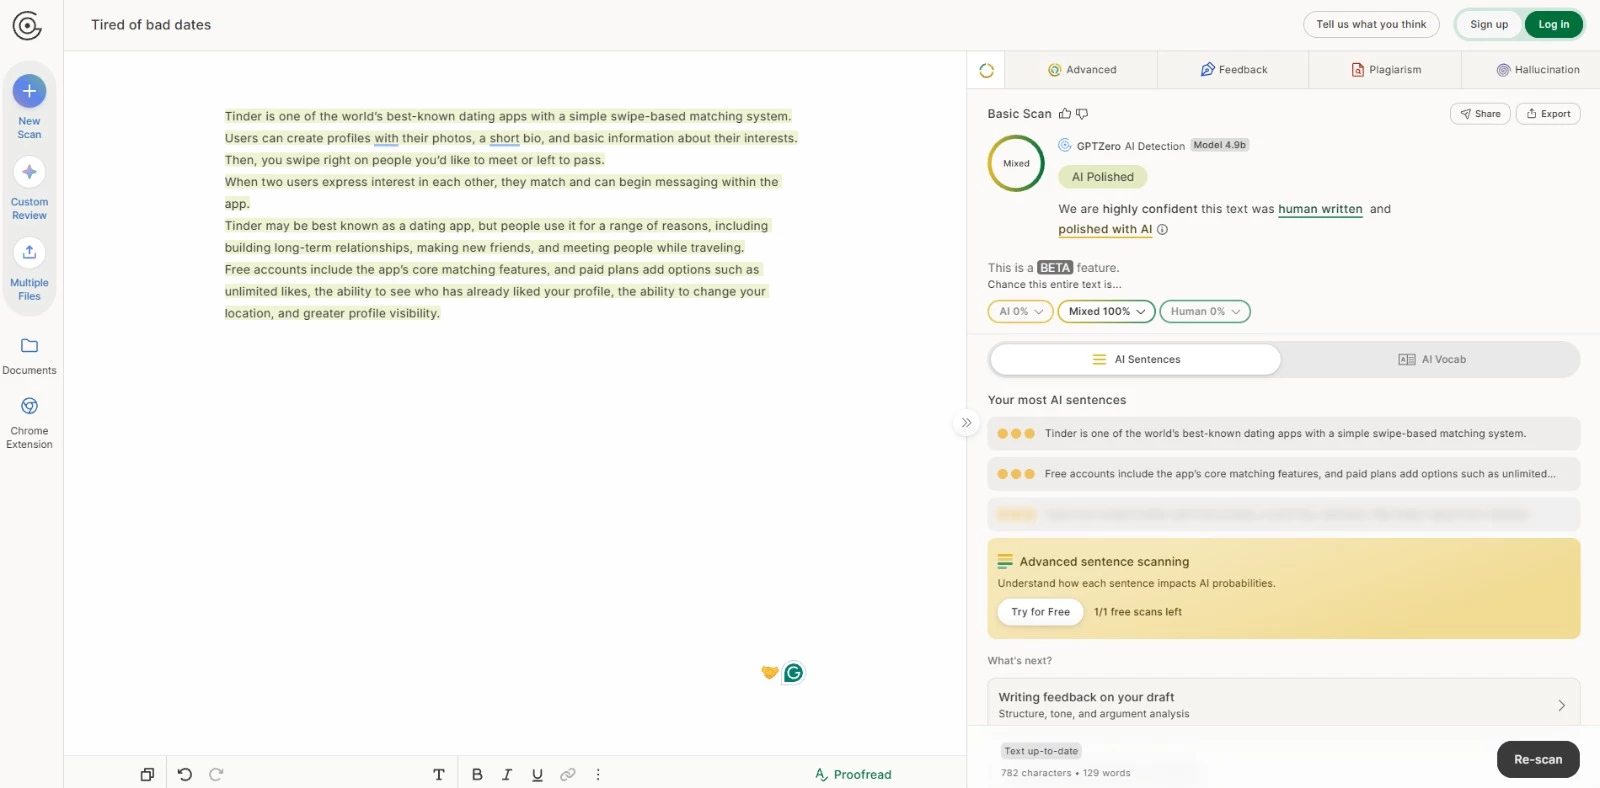Open more editor options menu
The height and width of the screenshot is (788, 1600).
tap(598, 774)
